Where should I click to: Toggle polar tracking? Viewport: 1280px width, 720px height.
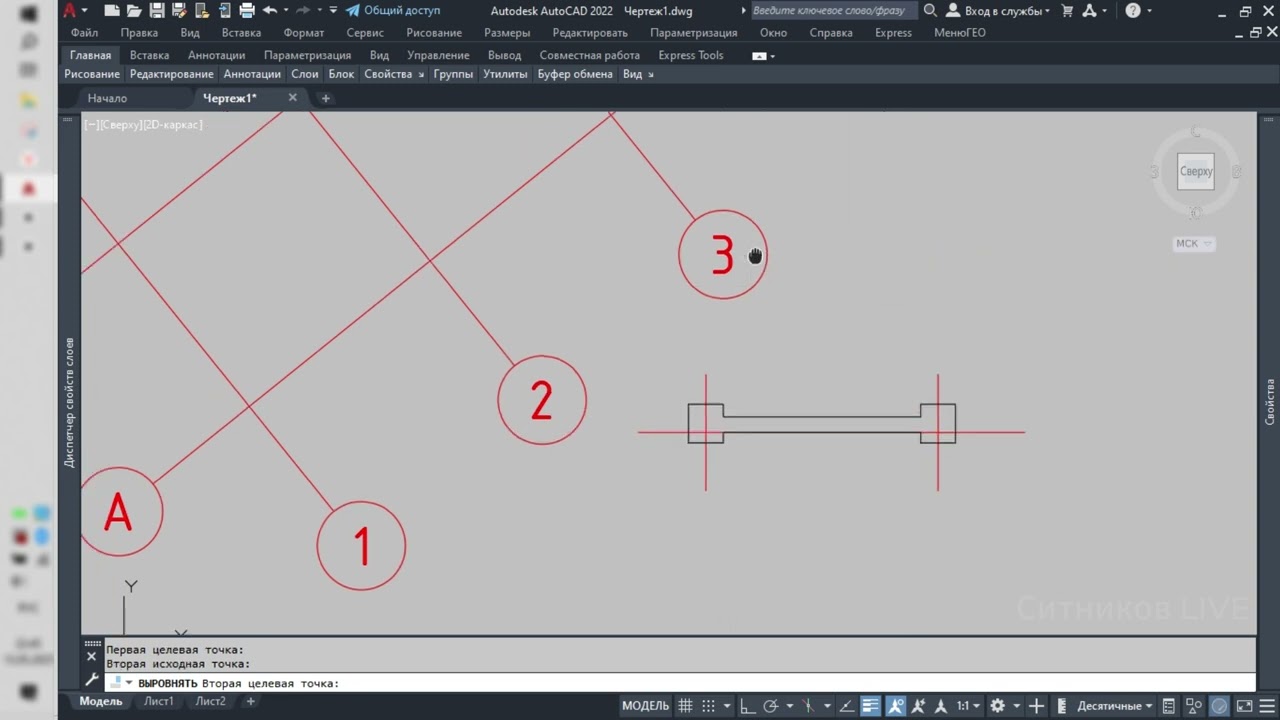point(770,706)
